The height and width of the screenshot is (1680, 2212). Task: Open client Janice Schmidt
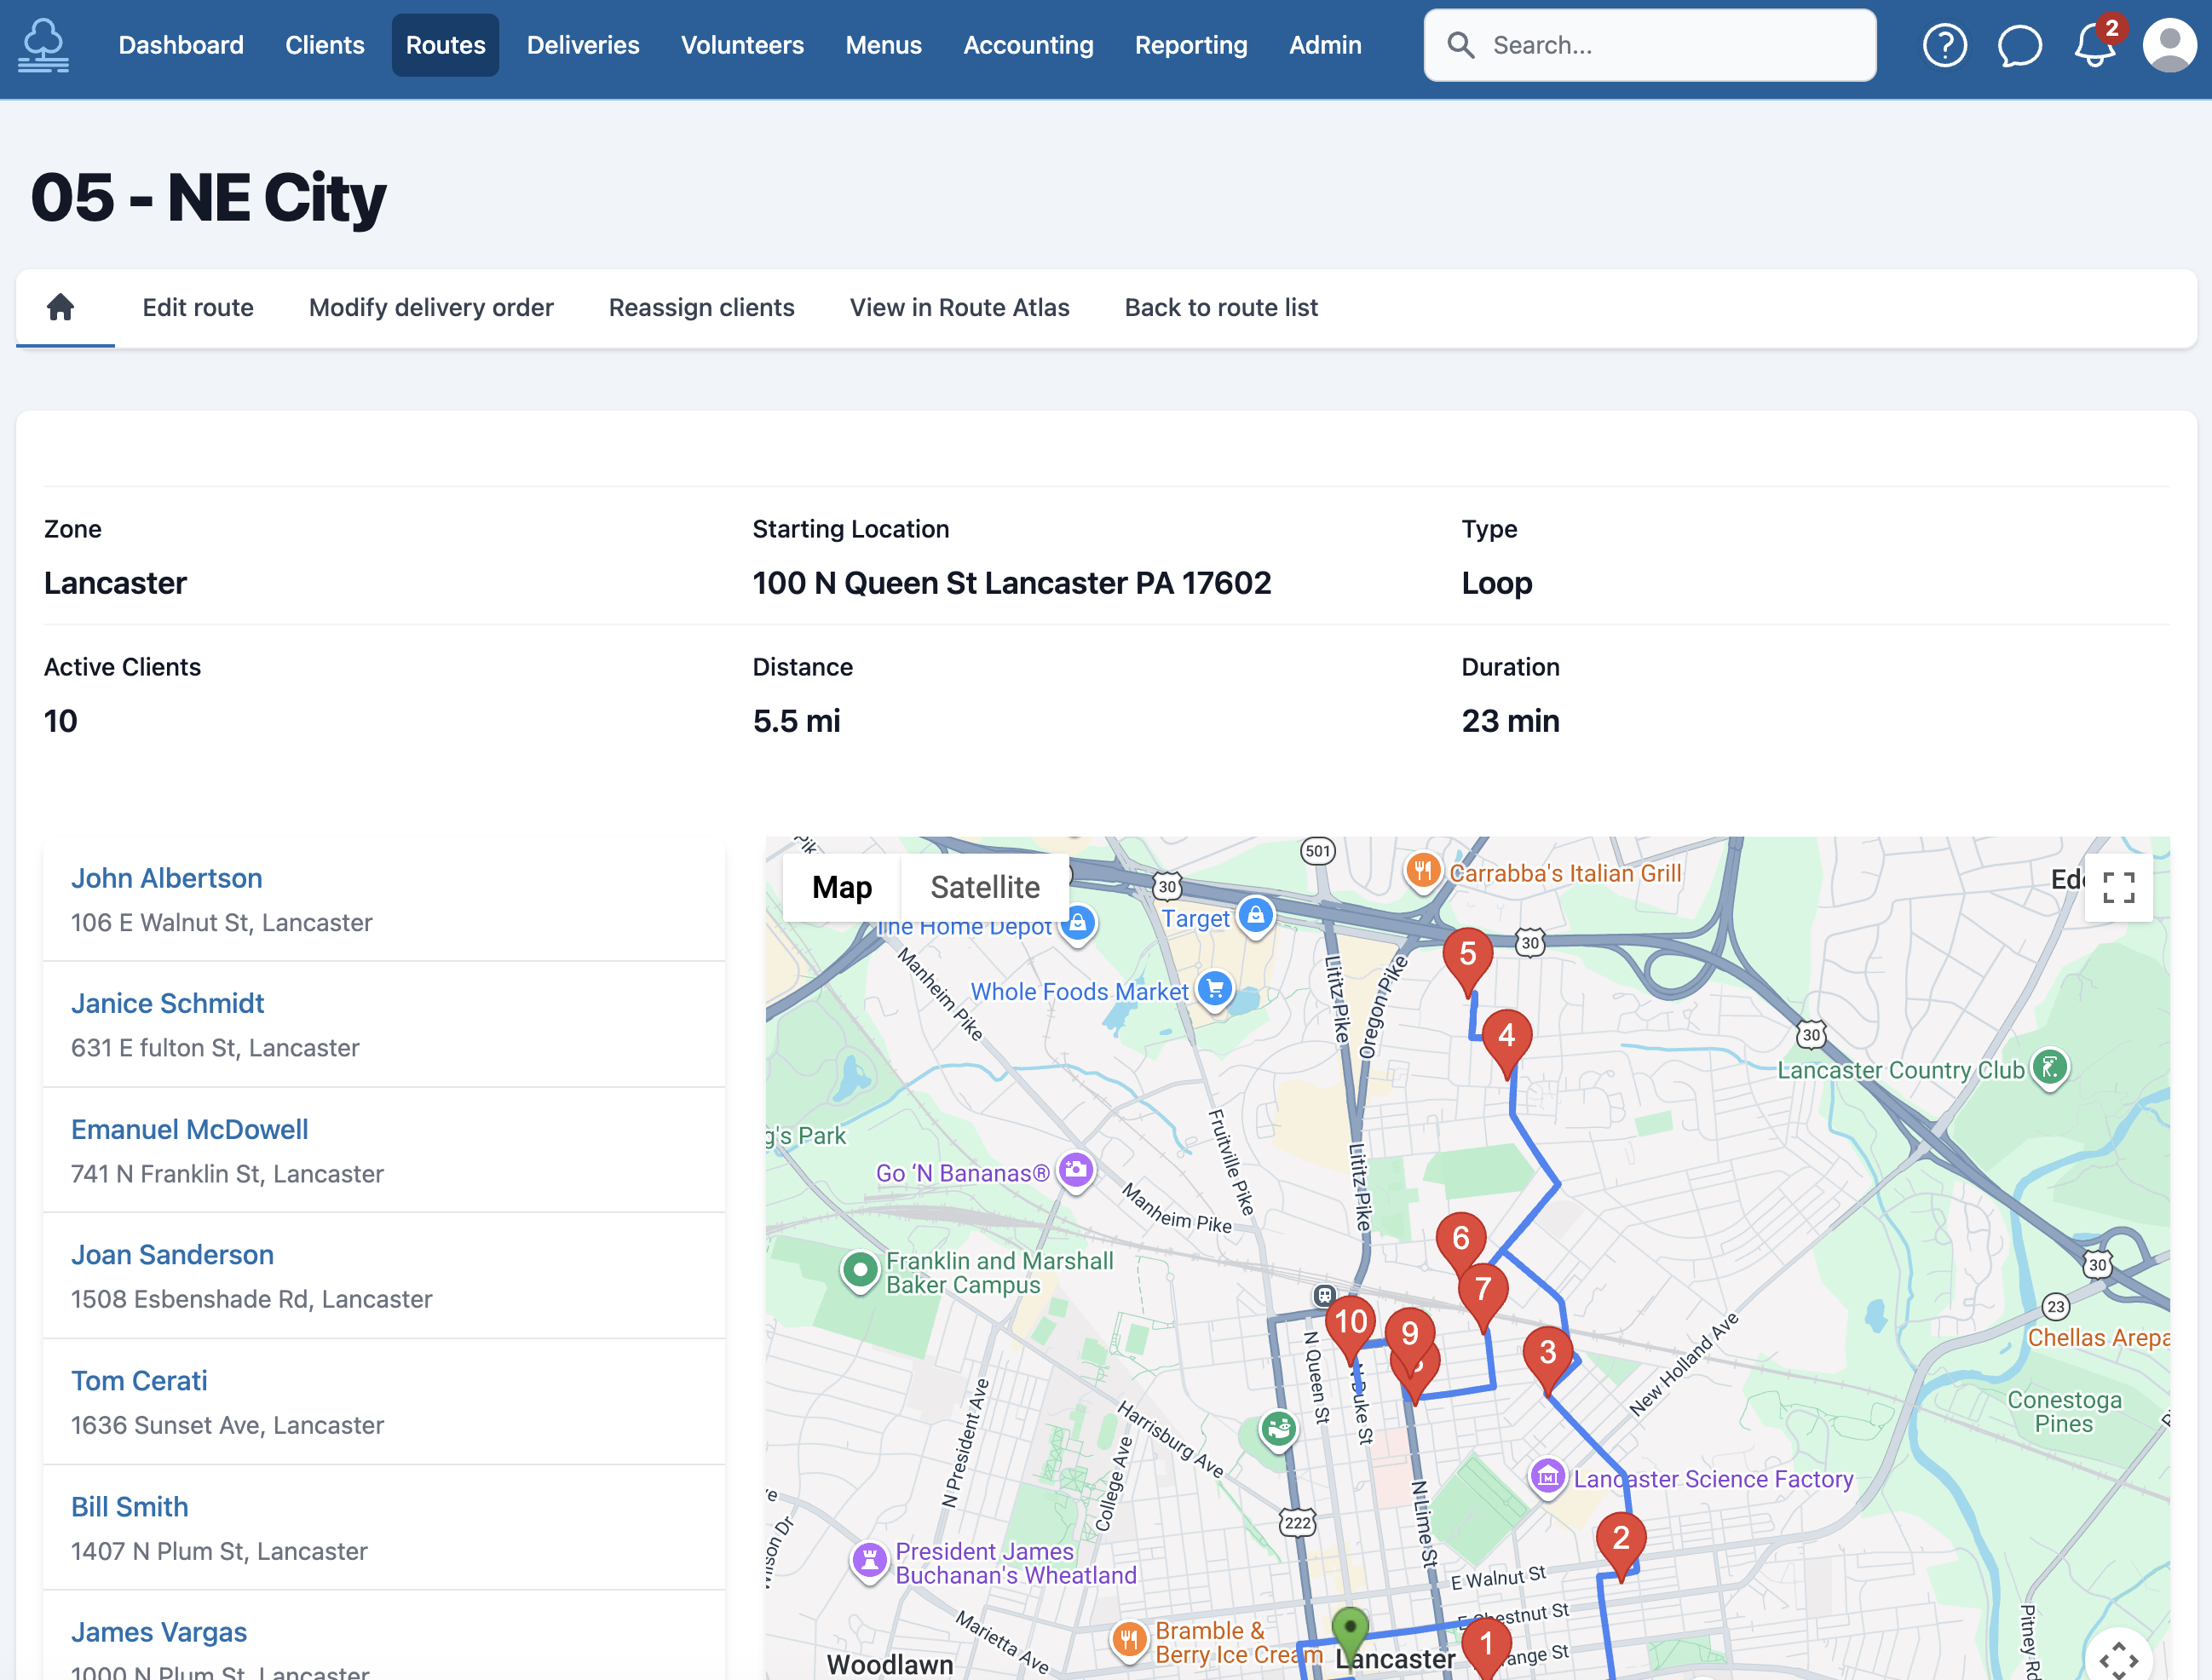pos(167,1003)
